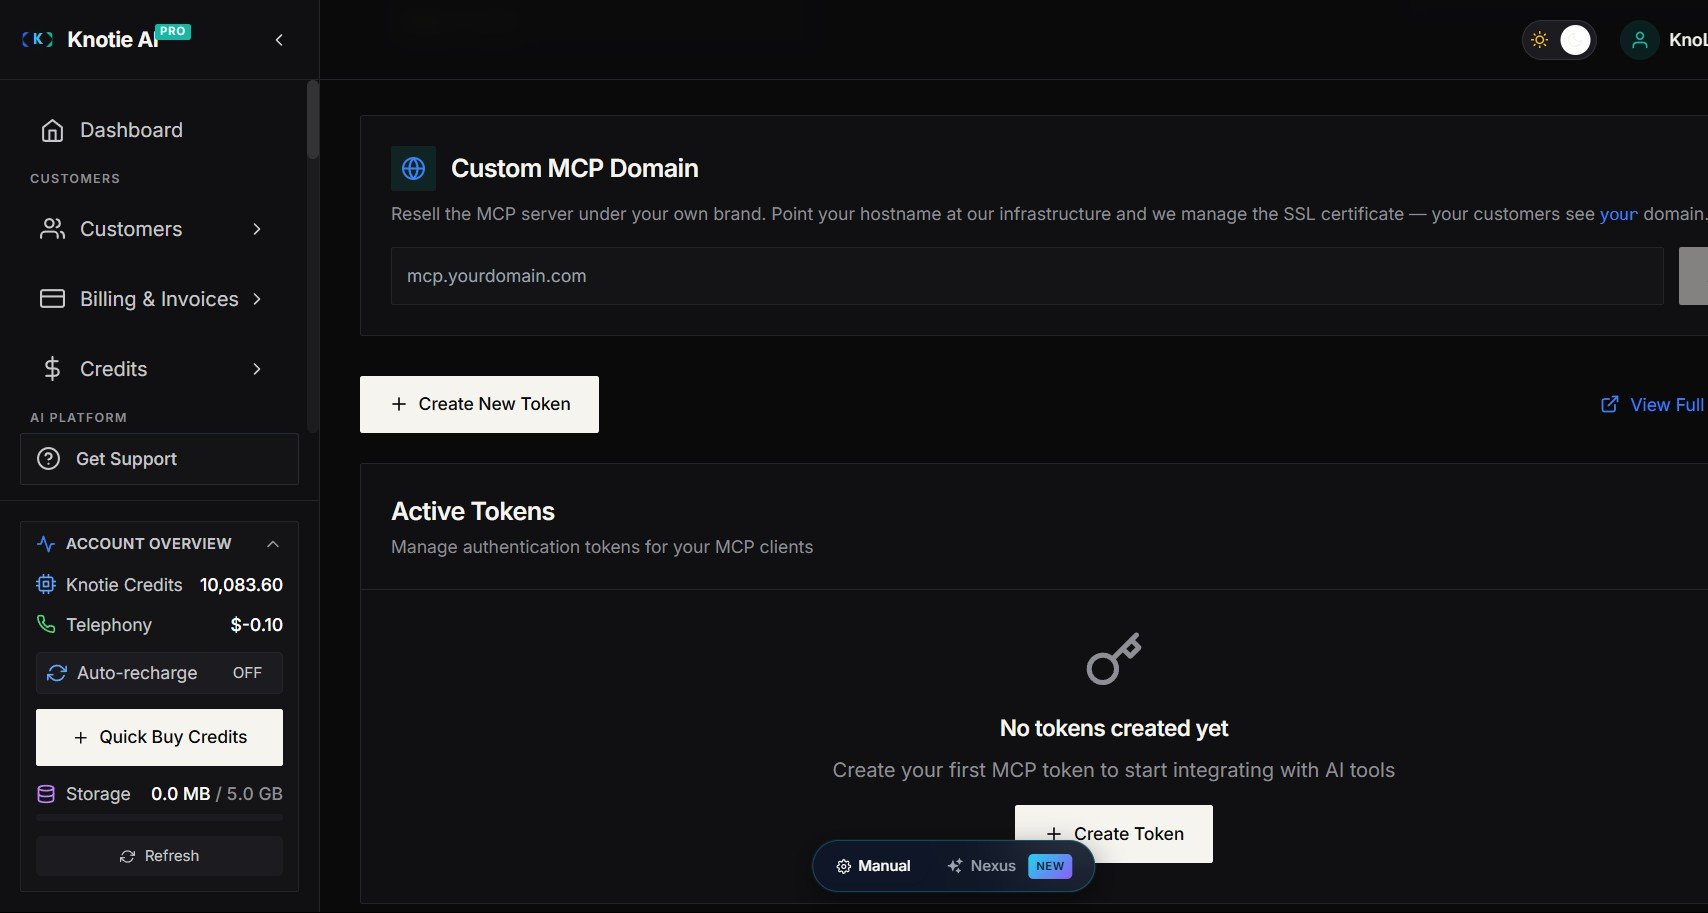
Task: Click the Knotie Credits value 10,083.60
Action: click(241, 585)
